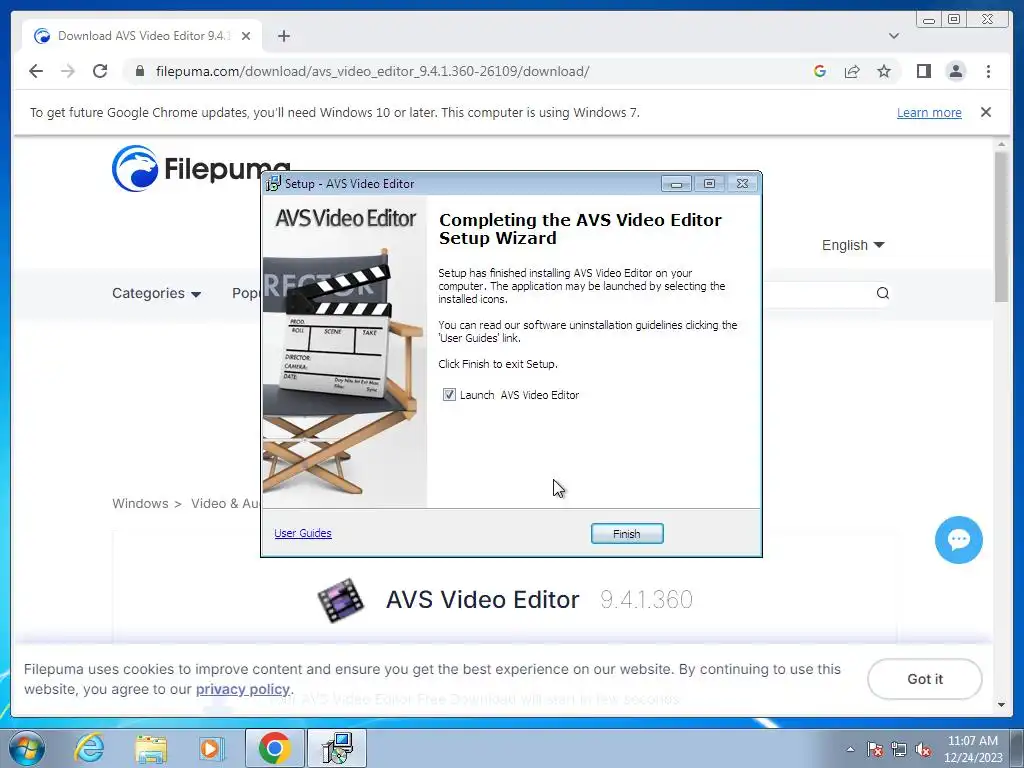This screenshot has height=768, width=1024.
Task: Open Chrome three-dot menu
Action: (x=988, y=71)
